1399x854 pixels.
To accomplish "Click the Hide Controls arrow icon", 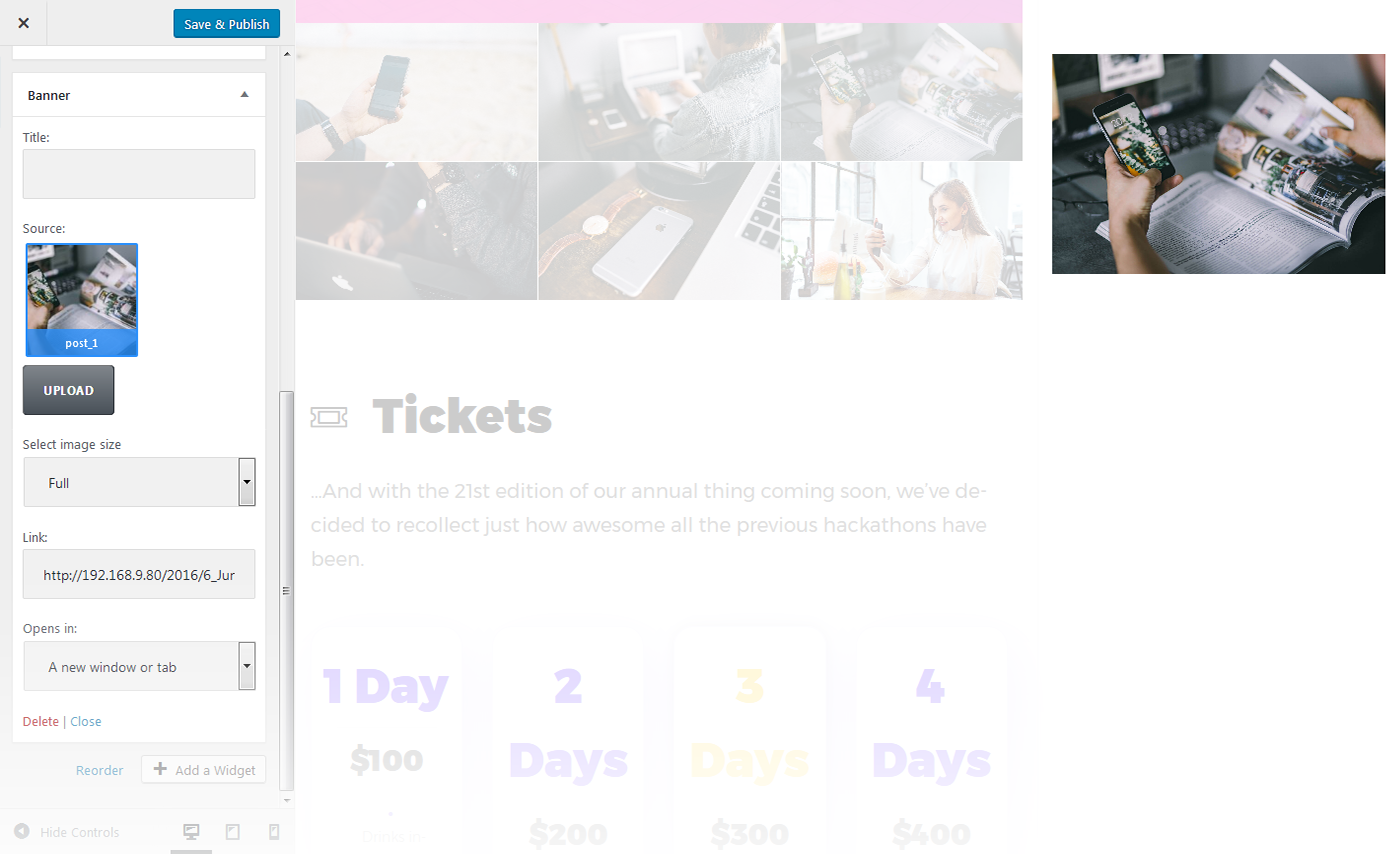I will point(21,832).
